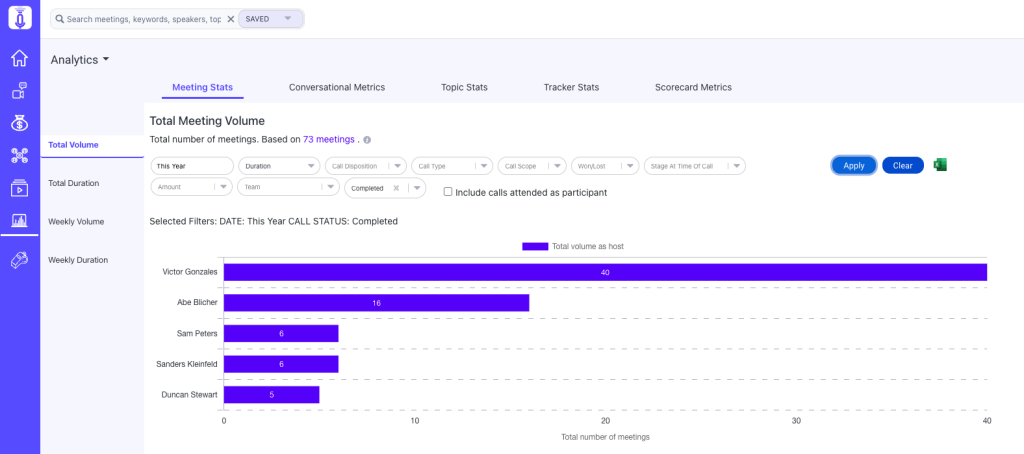Open the Call Type filter dropdown
The width and height of the screenshot is (1024, 454).
[x=452, y=166]
